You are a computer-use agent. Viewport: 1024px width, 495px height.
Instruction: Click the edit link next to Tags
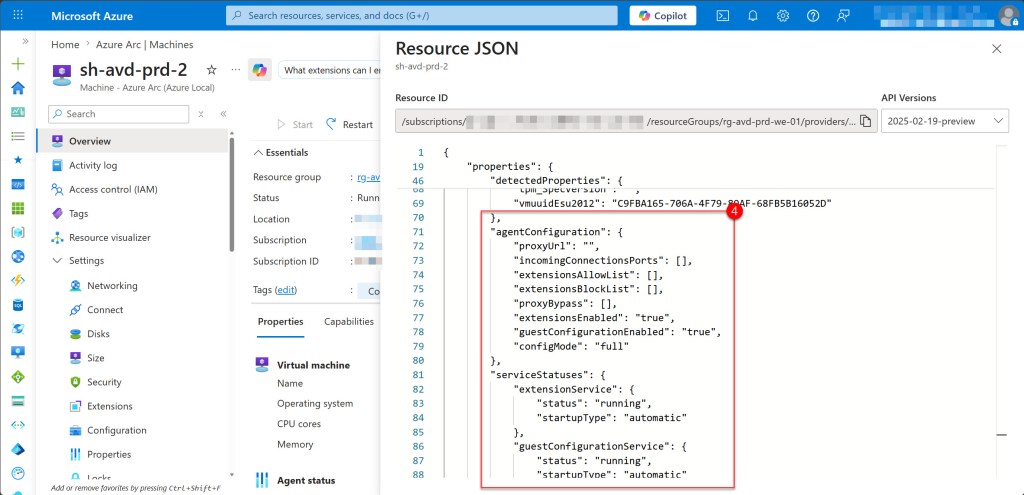tap(286, 290)
